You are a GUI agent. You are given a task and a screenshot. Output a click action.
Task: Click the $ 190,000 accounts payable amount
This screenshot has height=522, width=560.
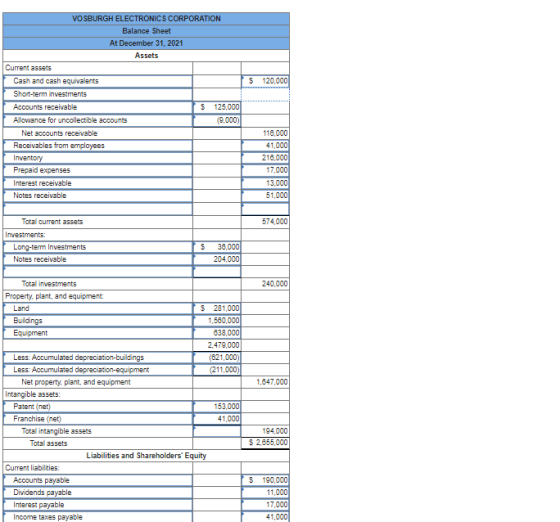[265, 481]
